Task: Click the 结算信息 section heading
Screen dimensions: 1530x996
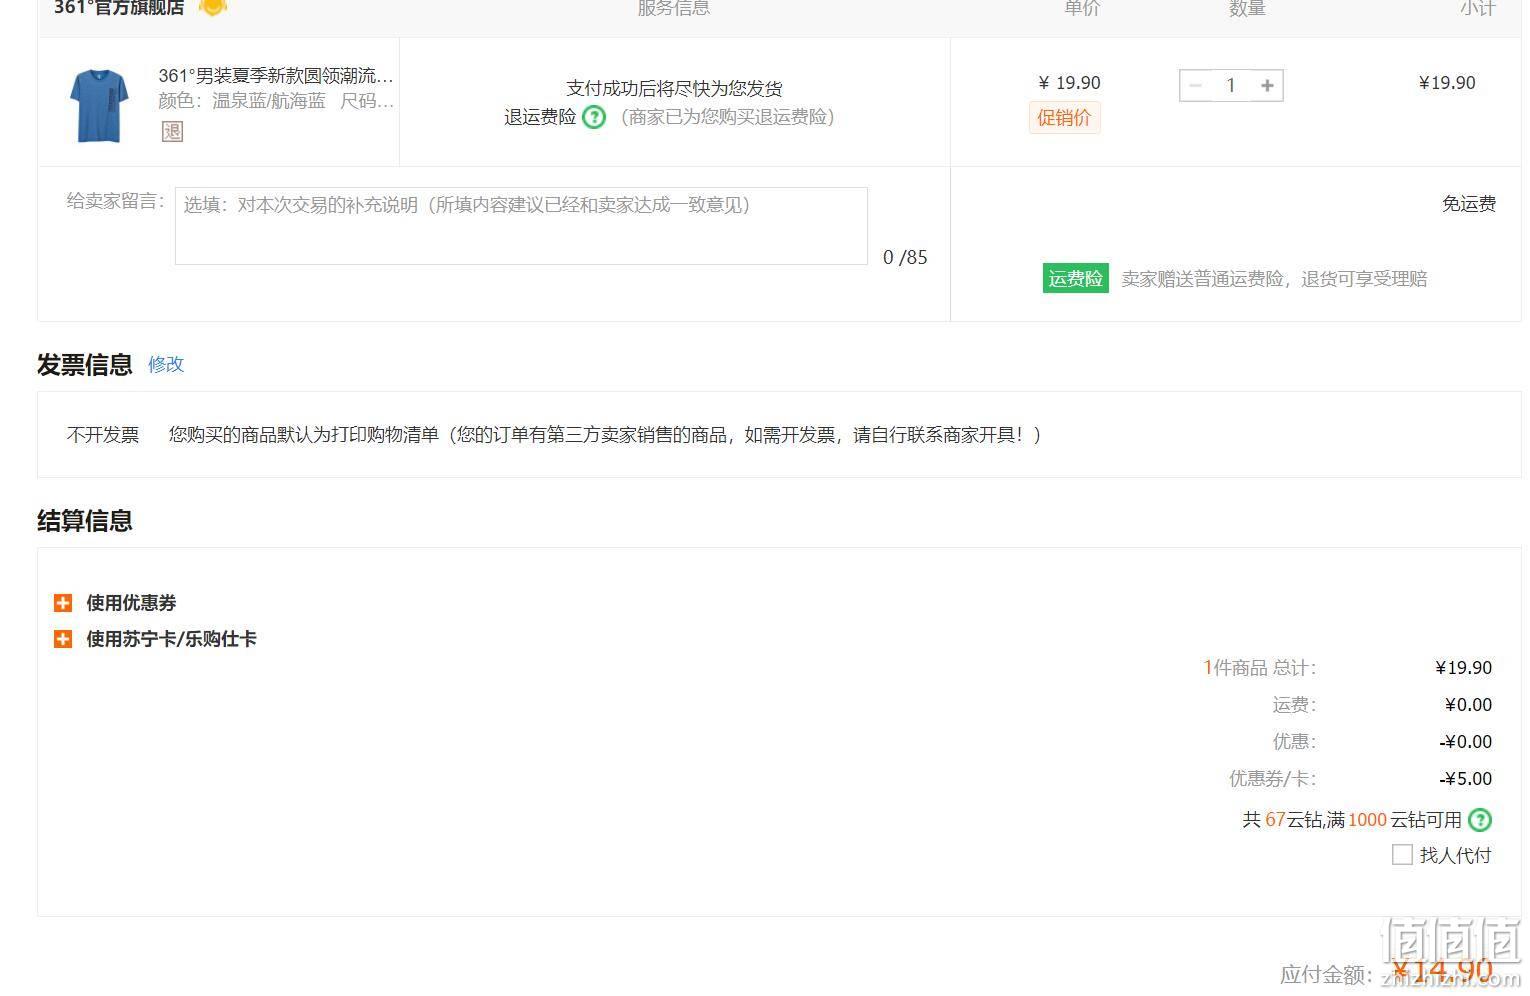Action: [85, 521]
